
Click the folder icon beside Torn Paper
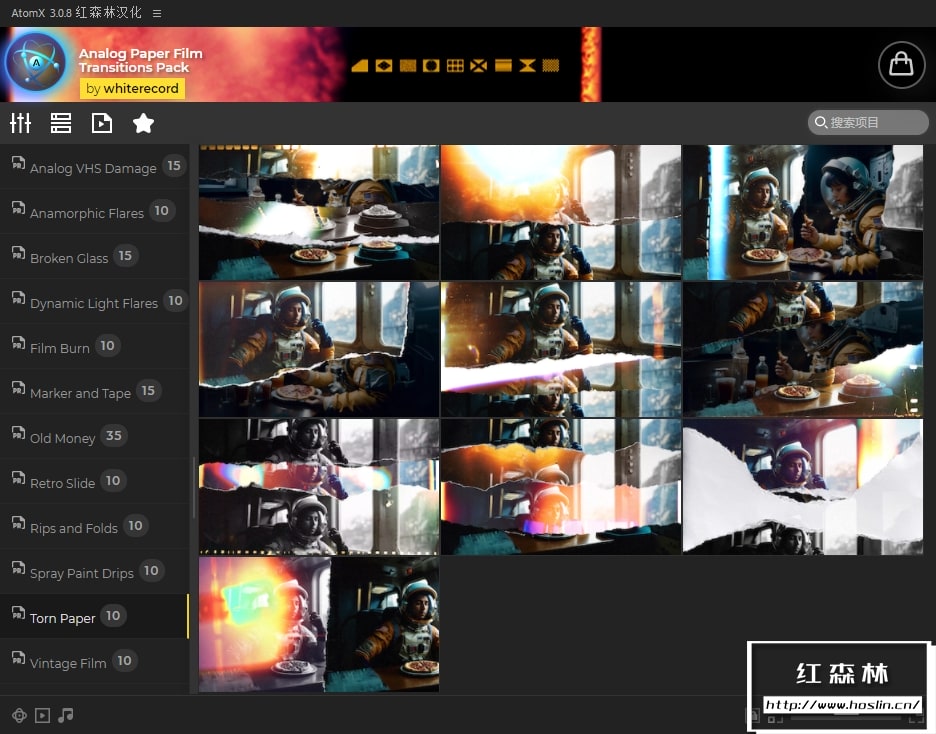(19, 612)
